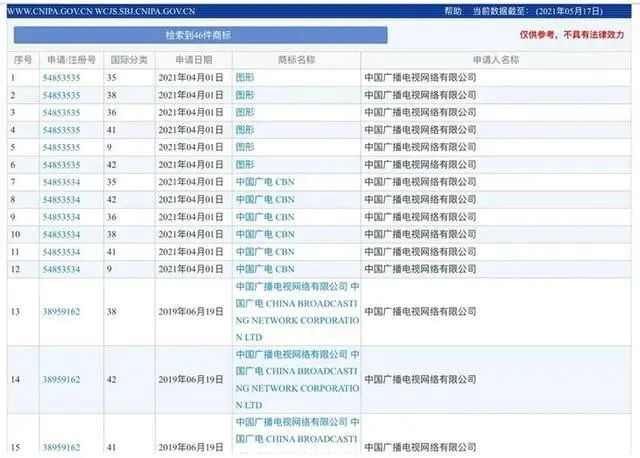
Task: Open the row 14 China Broadcasting Network trademark
Action: coord(297,380)
